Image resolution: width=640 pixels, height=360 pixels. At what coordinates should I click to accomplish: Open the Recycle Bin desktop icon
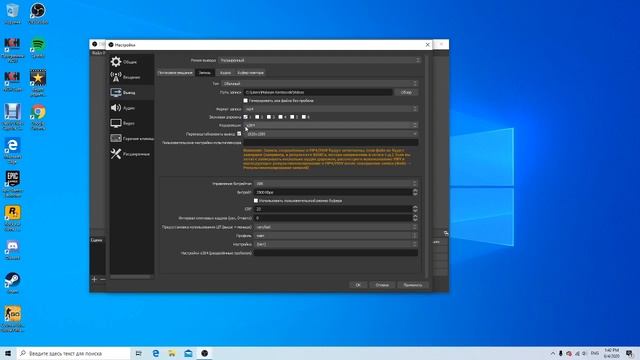click(13, 13)
